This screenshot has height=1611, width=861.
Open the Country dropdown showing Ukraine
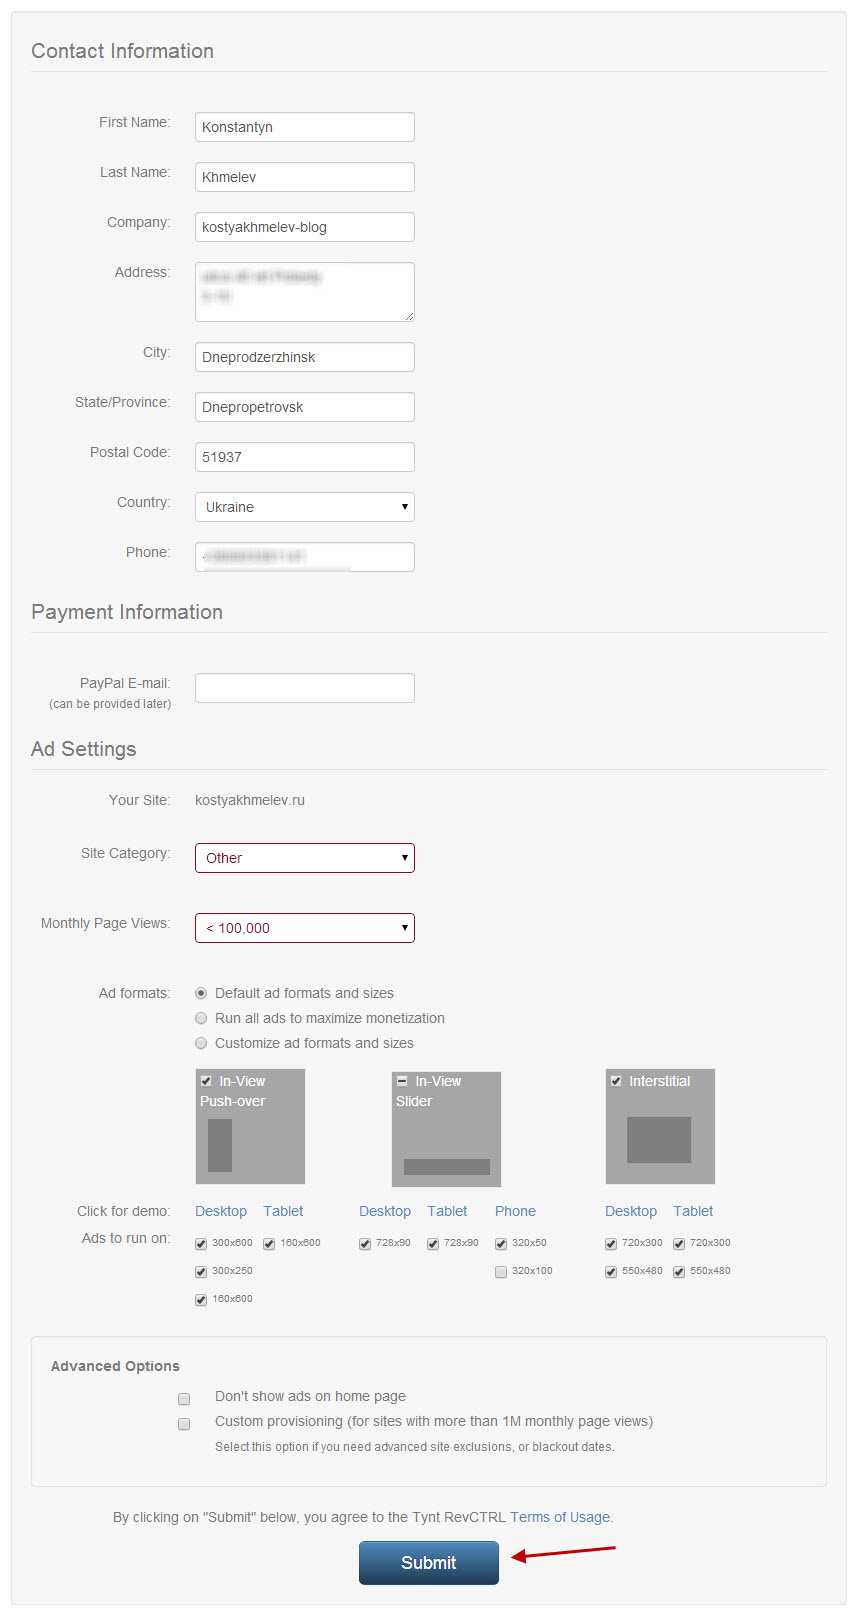click(304, 507)
